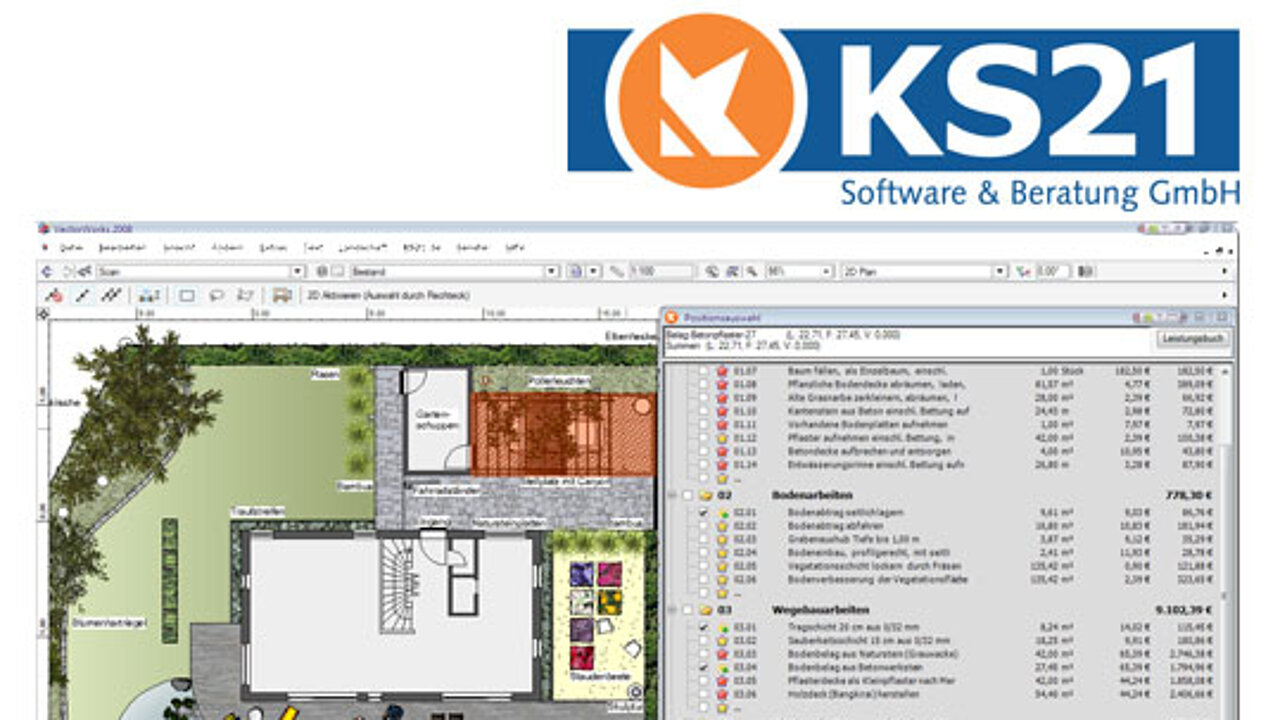Uncheck position 03.01 Tragschicht

[703, 628]
